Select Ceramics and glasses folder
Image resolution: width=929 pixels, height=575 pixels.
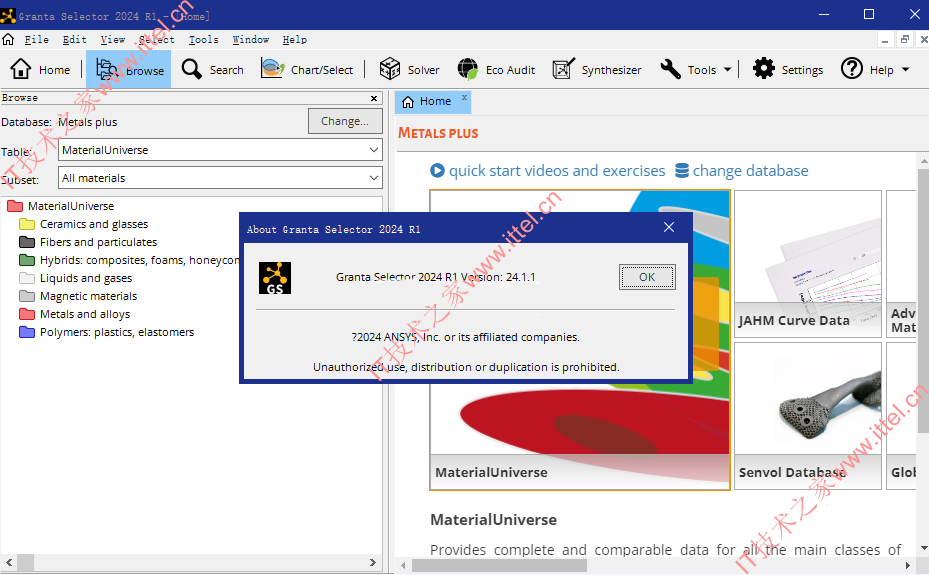[84, 224]
